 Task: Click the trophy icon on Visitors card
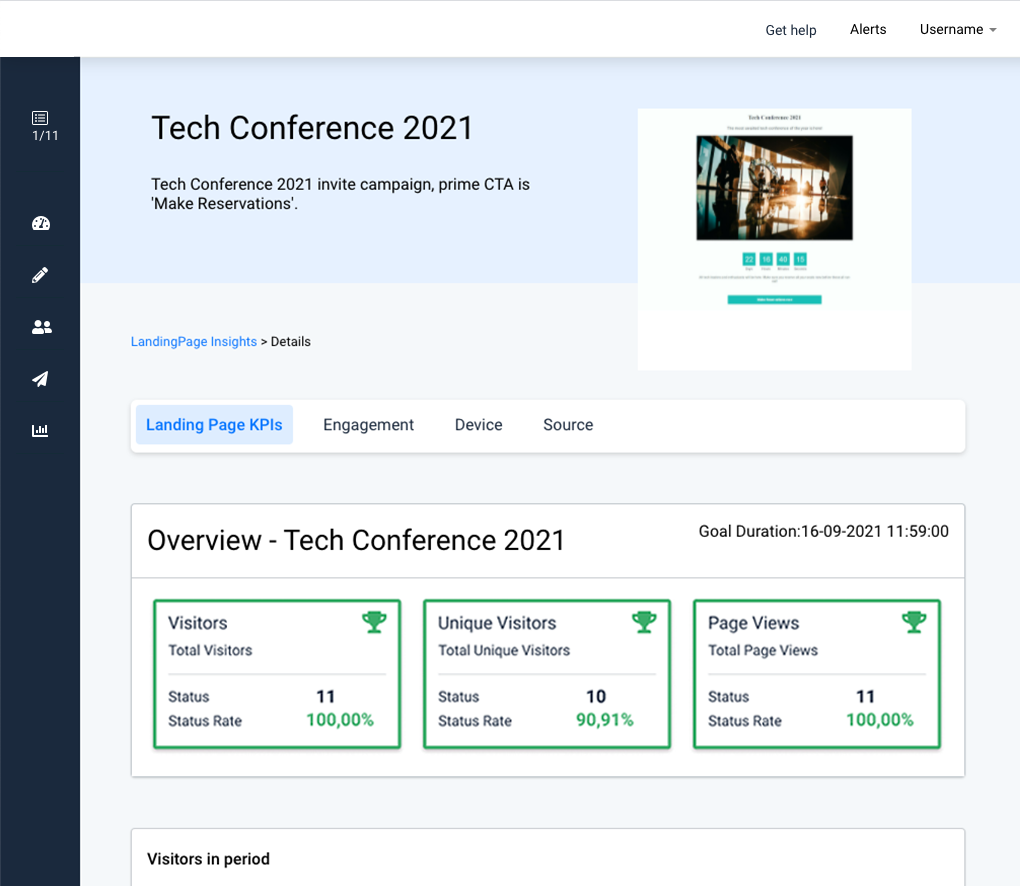374,622
